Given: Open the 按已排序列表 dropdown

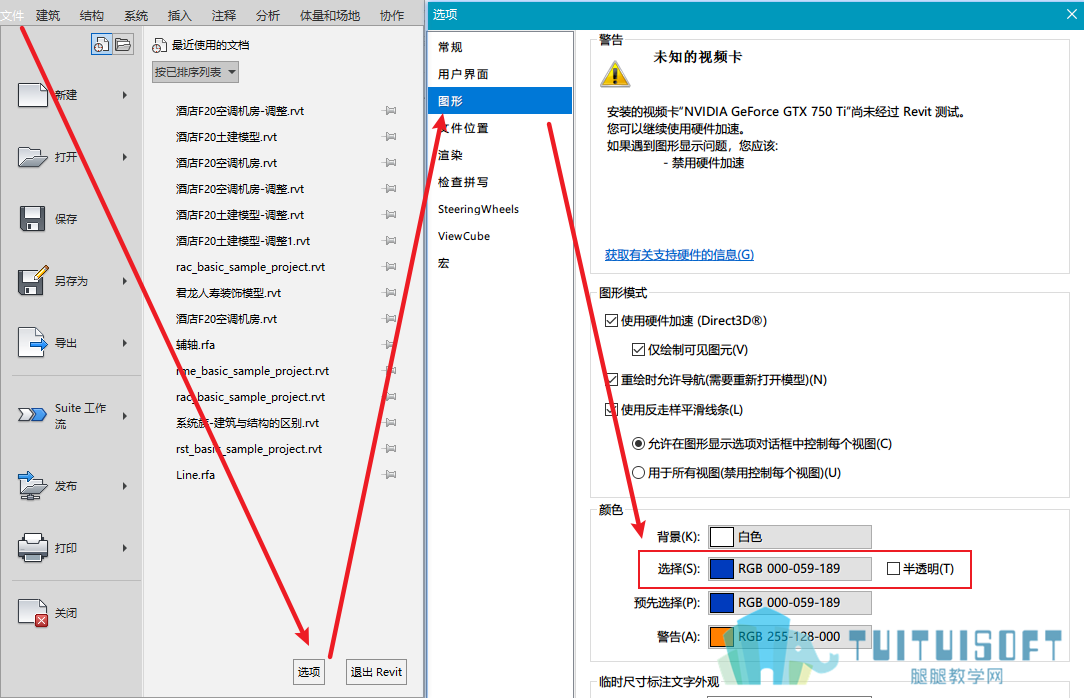Looking at the screenshot, I should coord(196,72).
